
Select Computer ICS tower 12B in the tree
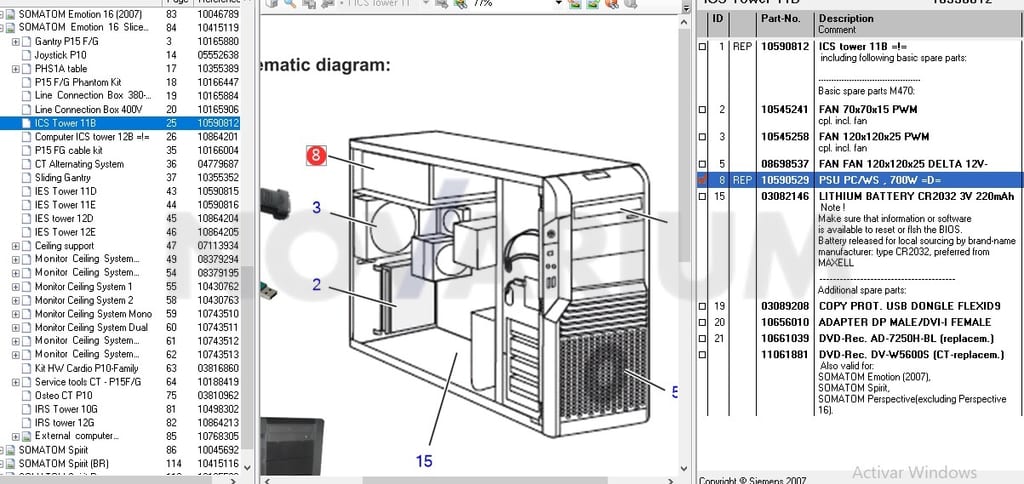[92, 137]
